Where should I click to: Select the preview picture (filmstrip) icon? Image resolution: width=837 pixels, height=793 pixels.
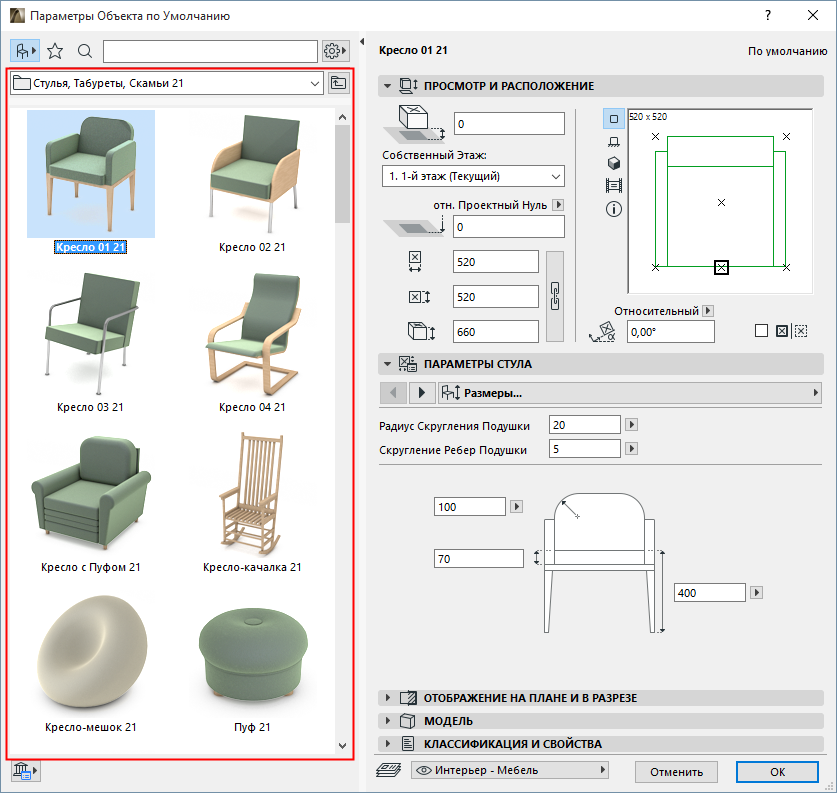[x=614, y=186]
